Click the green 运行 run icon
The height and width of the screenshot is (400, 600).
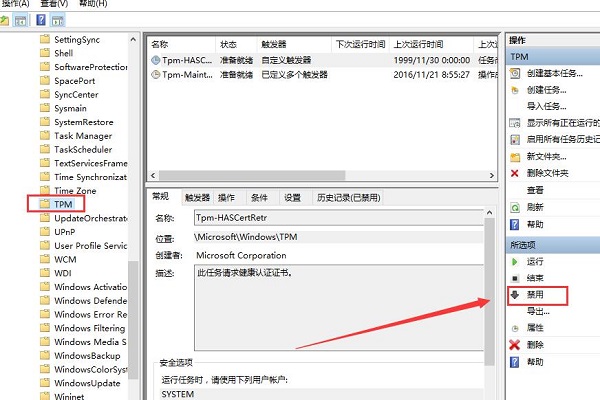[515, 262]
